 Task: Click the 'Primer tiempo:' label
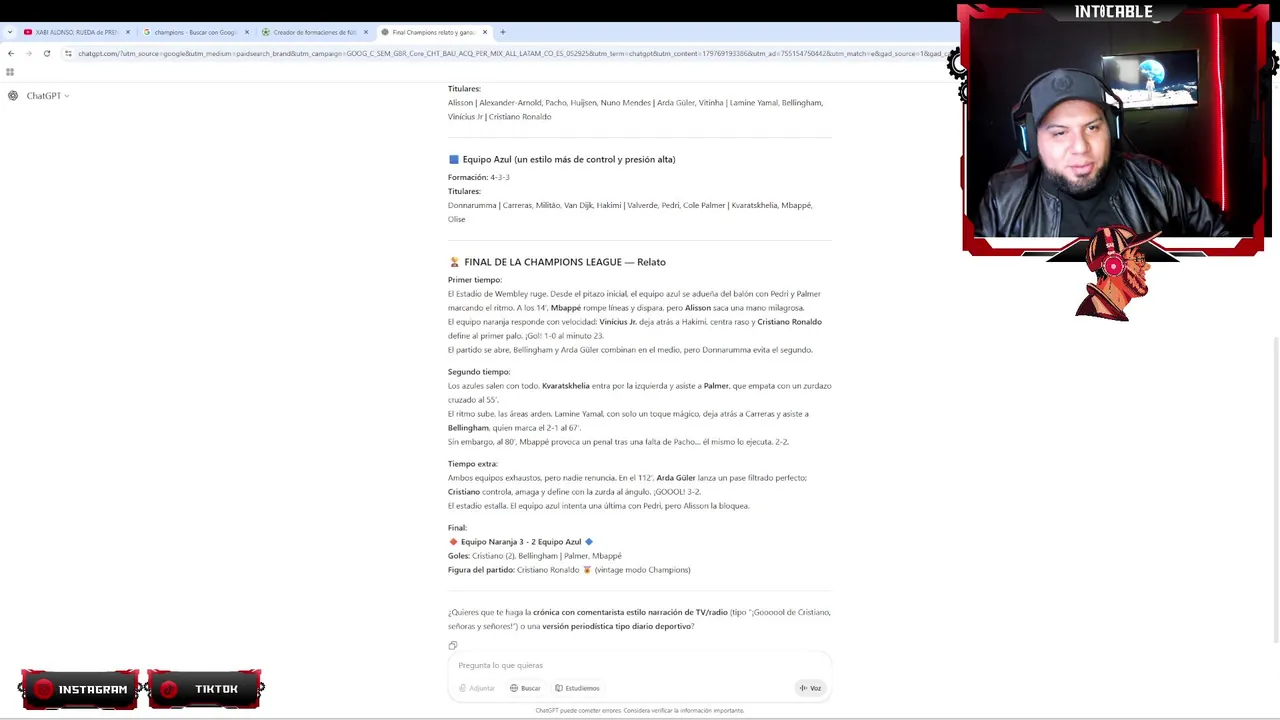coord(475,280)
